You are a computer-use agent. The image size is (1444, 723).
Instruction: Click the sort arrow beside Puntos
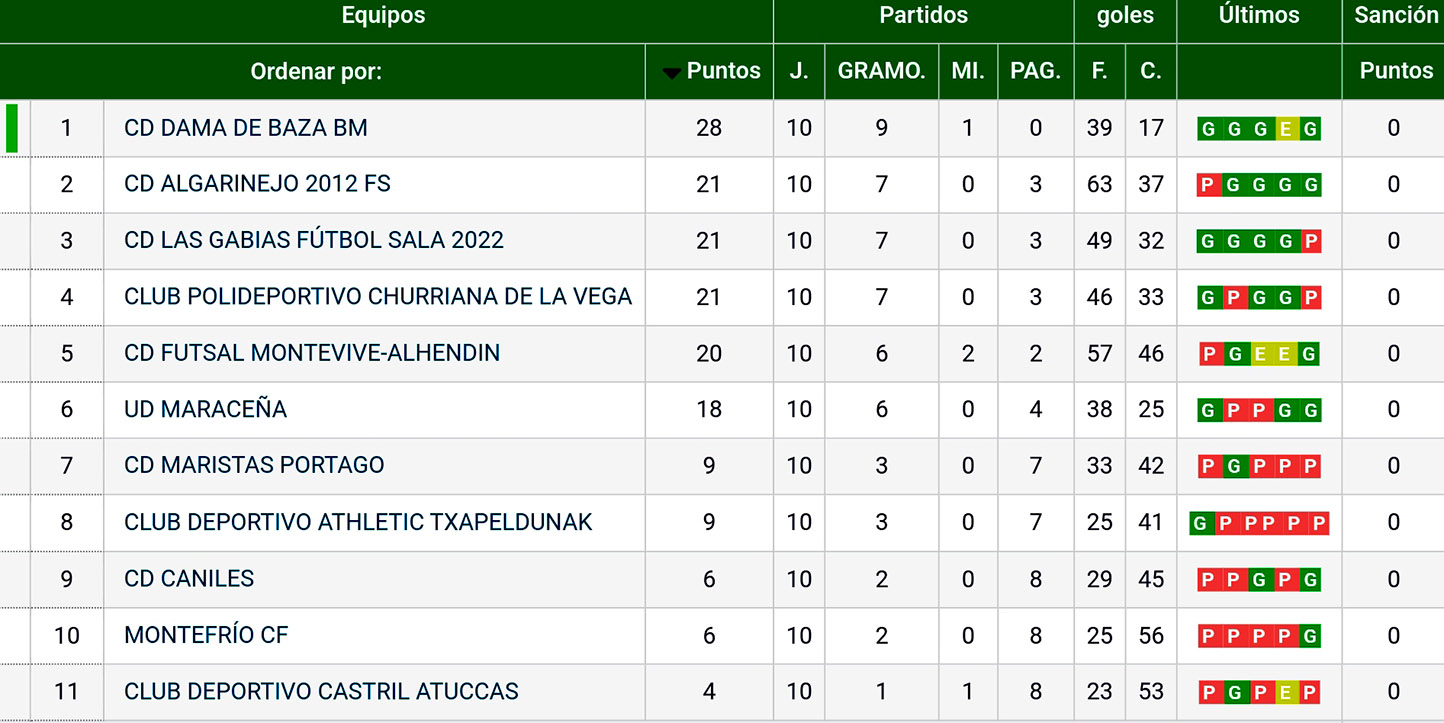pyautogui.click(x=672, y=72)
